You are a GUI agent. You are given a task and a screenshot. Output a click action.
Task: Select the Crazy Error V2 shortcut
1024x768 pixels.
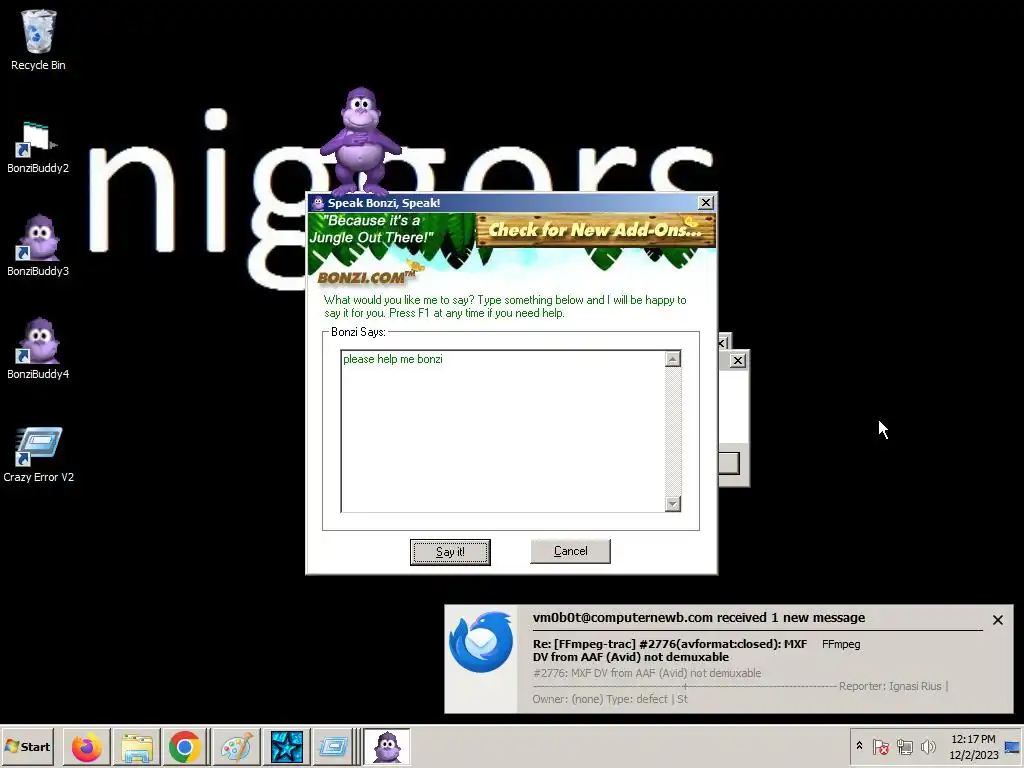click(x=38, y=455)
